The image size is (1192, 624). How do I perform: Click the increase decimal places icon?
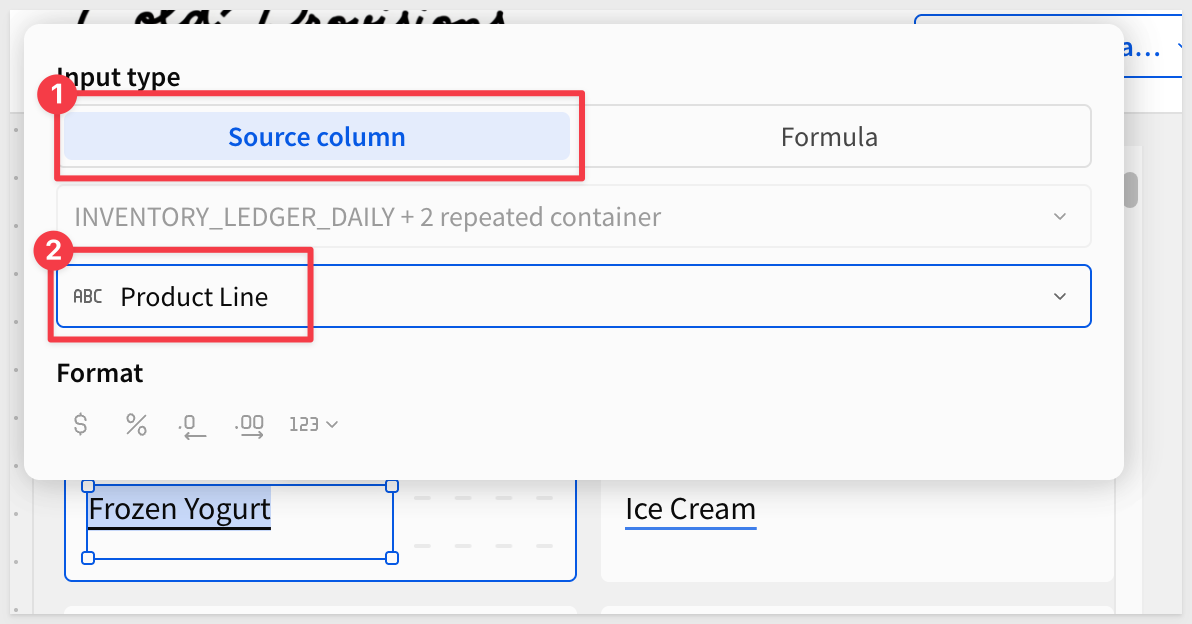(x=249, y=425)
